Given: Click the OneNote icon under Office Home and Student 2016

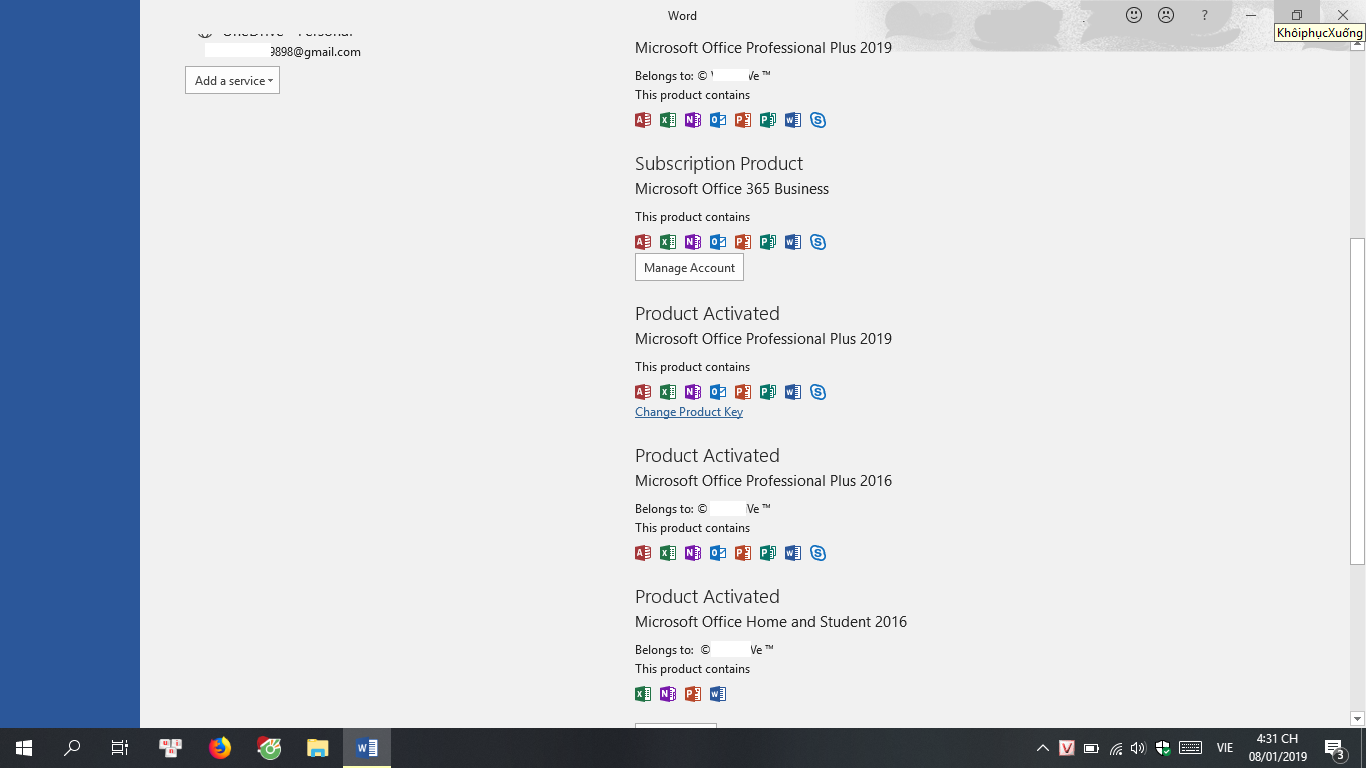Looking at the screenshot, I should 668,693.
